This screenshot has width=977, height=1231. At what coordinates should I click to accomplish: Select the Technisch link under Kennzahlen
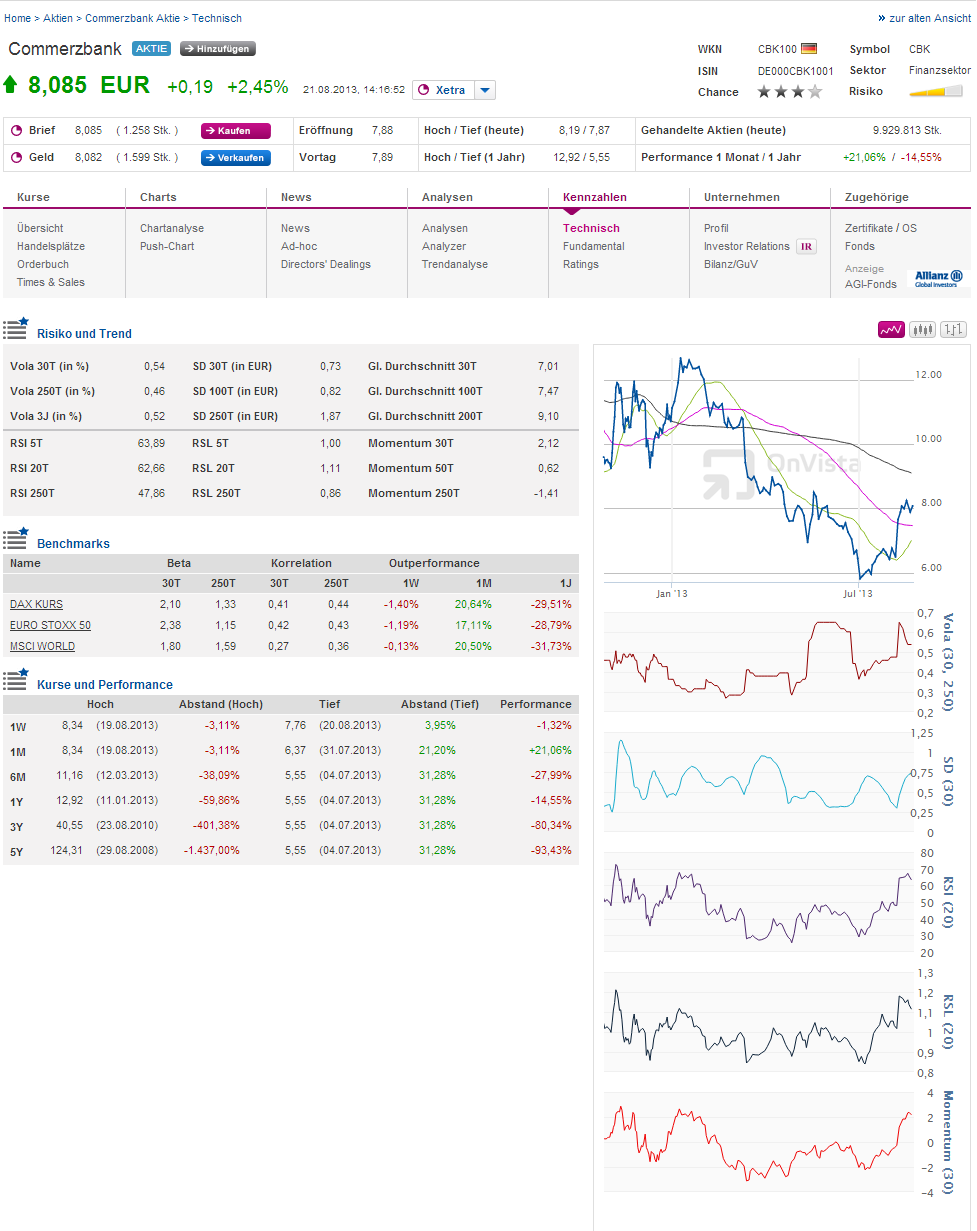[591, 228]
